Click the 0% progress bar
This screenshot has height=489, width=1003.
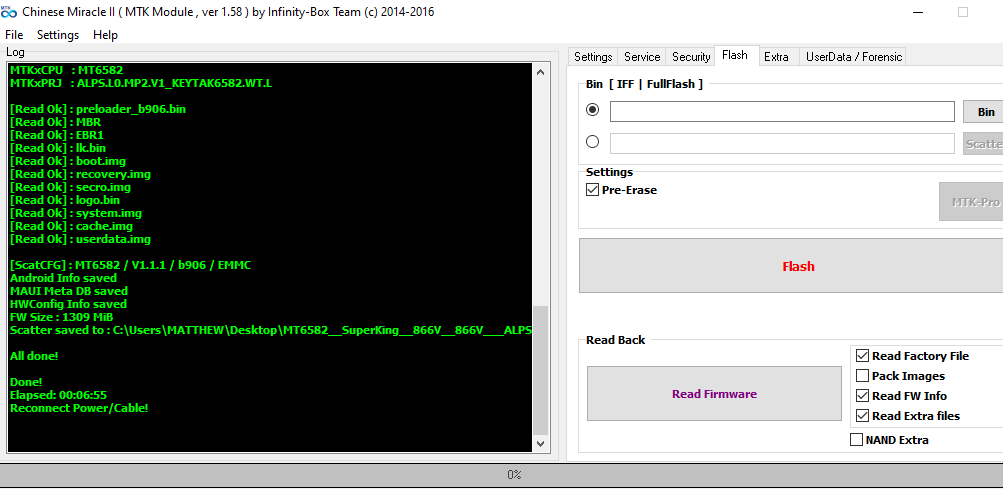[x=502, y=474]
